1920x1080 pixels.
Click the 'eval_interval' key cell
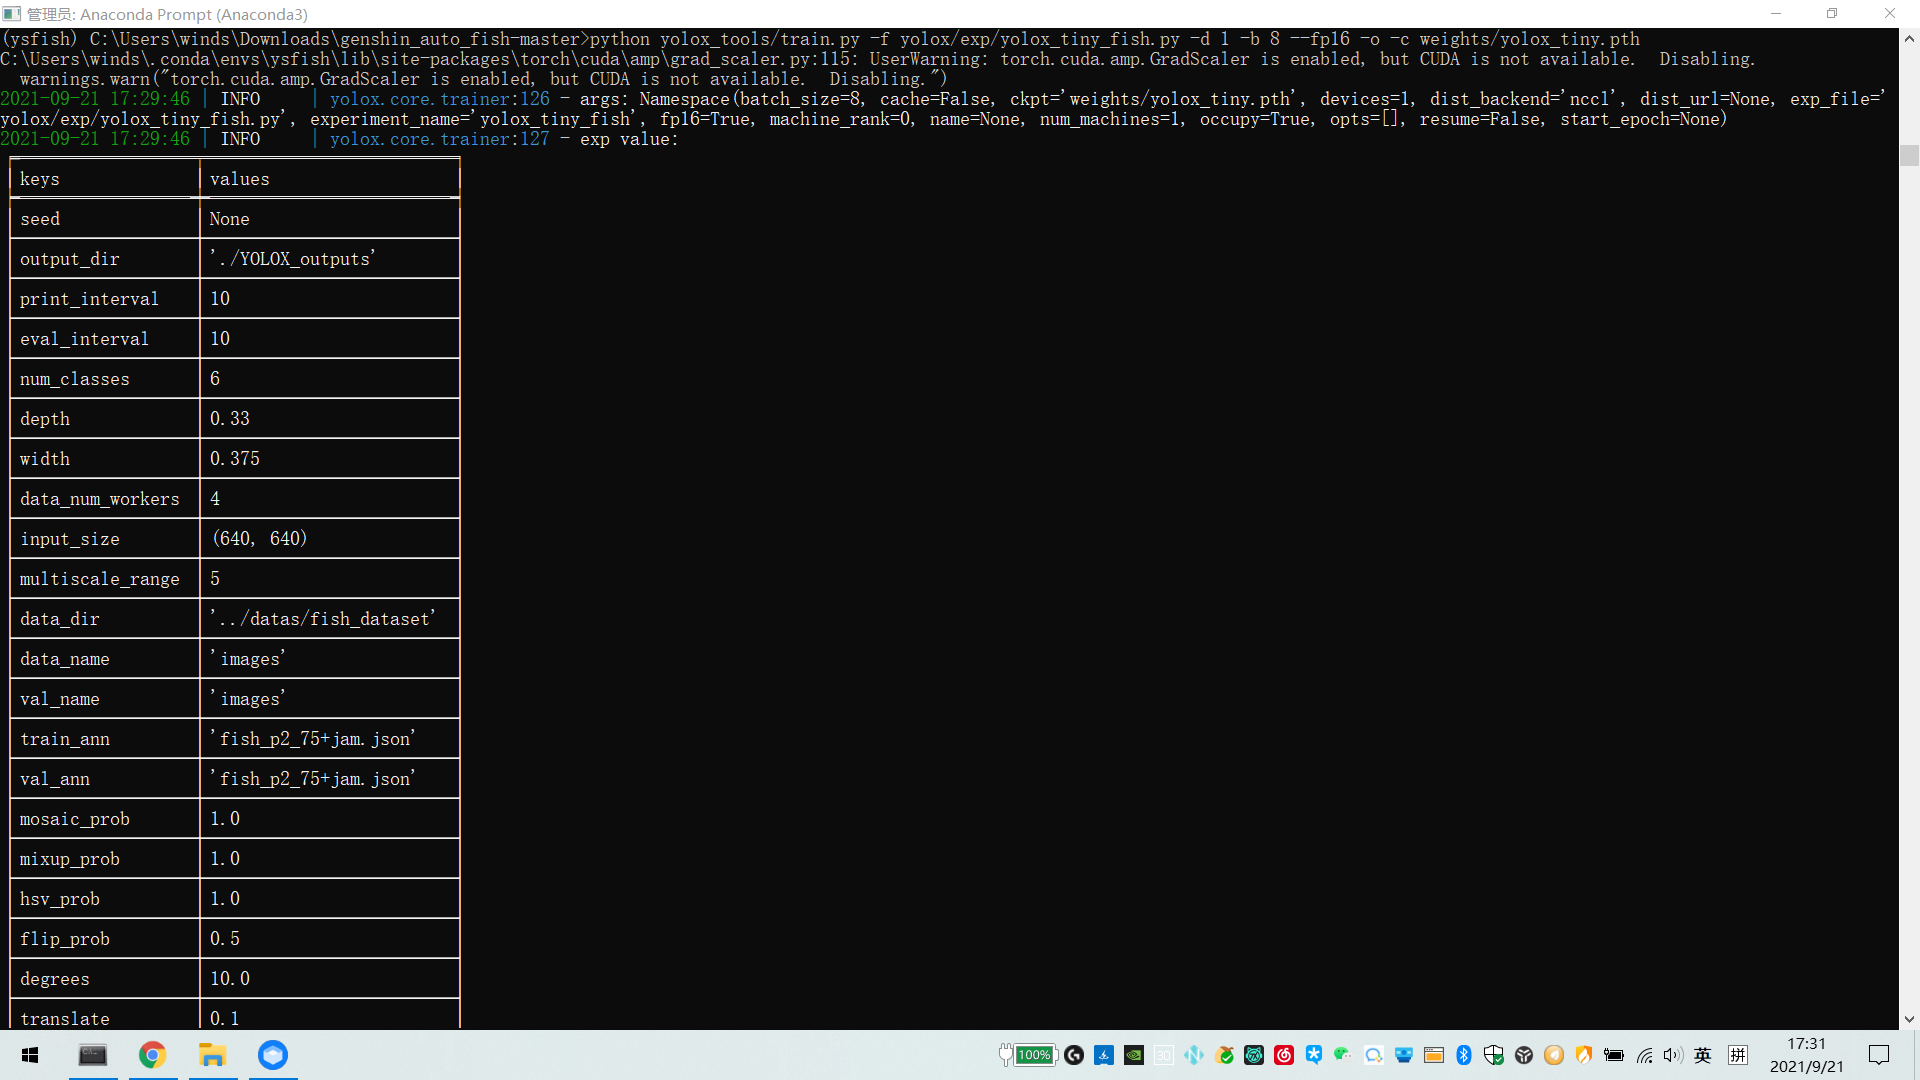[105, 339]
